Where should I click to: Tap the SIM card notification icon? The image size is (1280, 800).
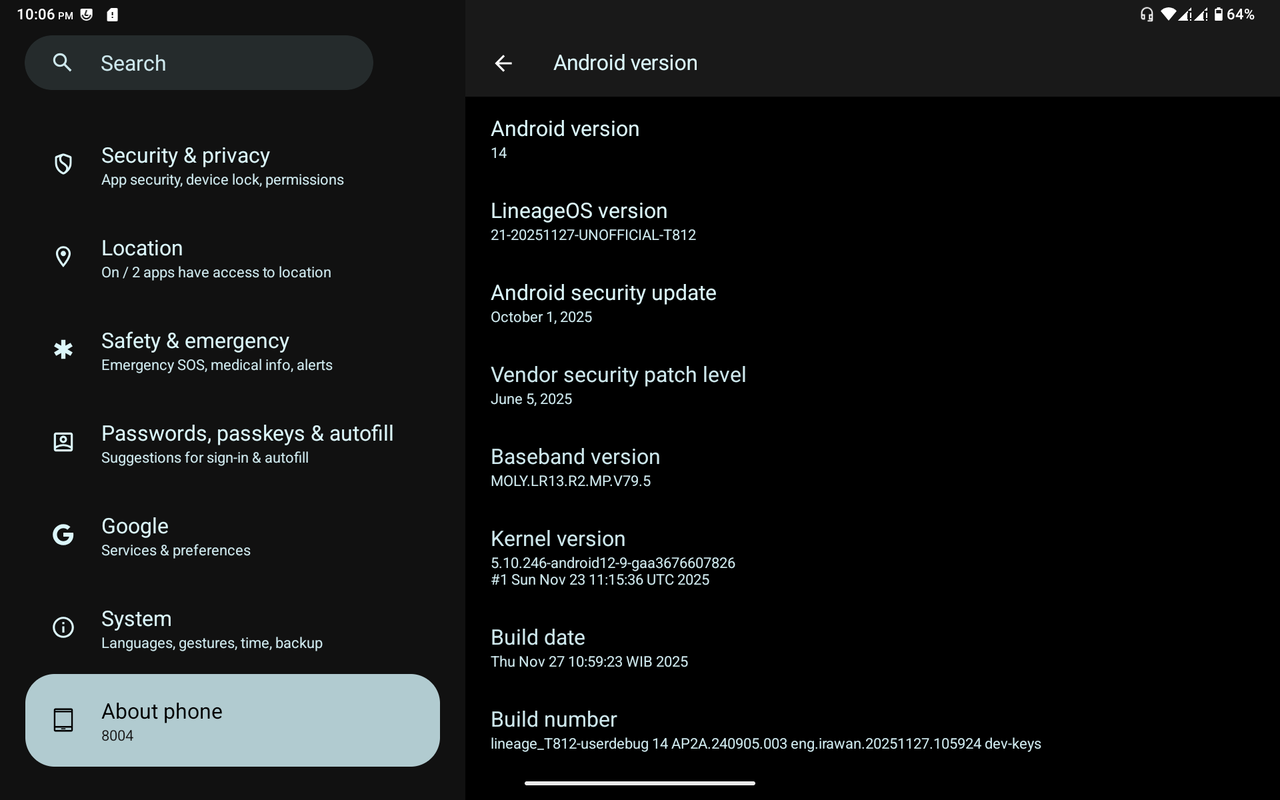pyautogui.click(x=112, y=15)
